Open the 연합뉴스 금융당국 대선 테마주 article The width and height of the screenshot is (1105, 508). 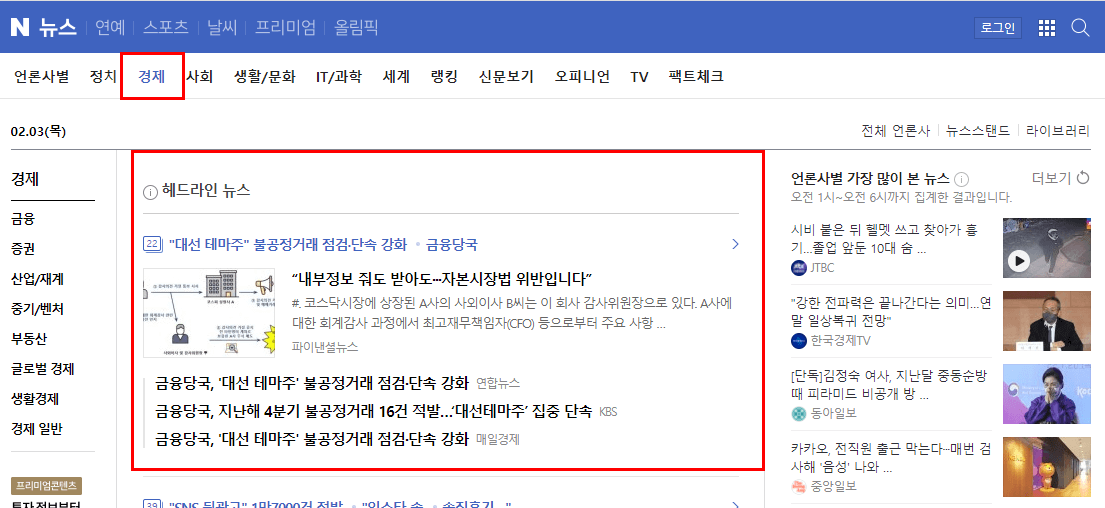click(x=311, y=383)
